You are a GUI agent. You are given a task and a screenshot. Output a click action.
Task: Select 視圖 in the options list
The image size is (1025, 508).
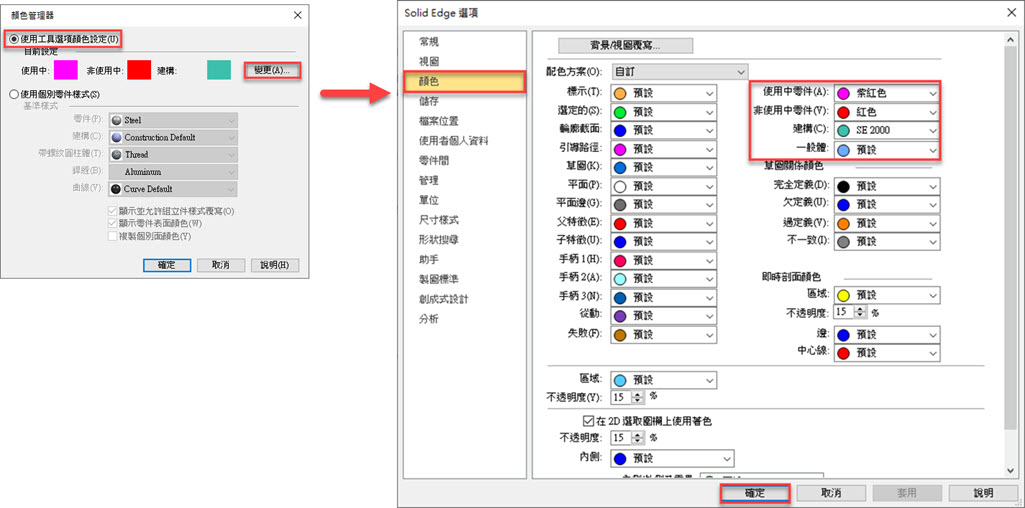429,61
